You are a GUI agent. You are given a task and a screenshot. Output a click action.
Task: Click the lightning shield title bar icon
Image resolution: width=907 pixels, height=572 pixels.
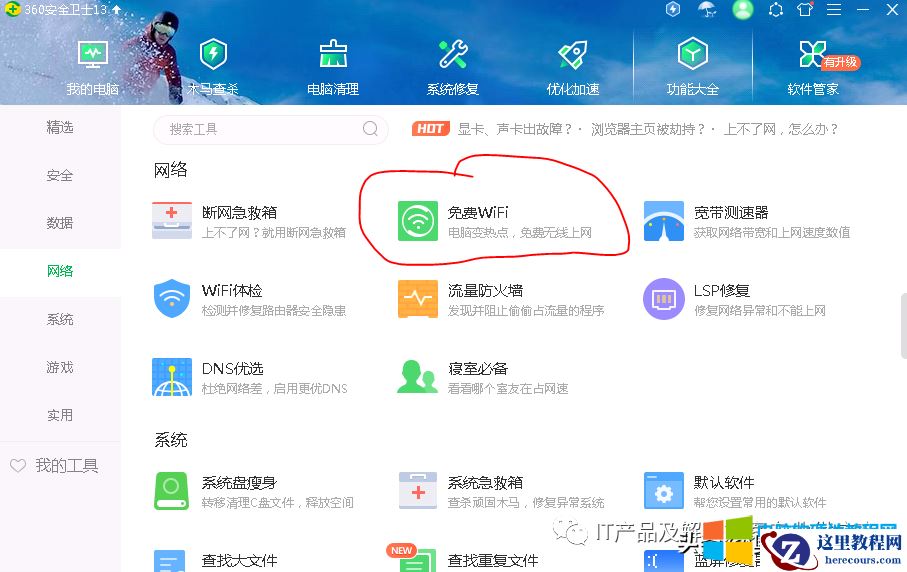(673, 9)
